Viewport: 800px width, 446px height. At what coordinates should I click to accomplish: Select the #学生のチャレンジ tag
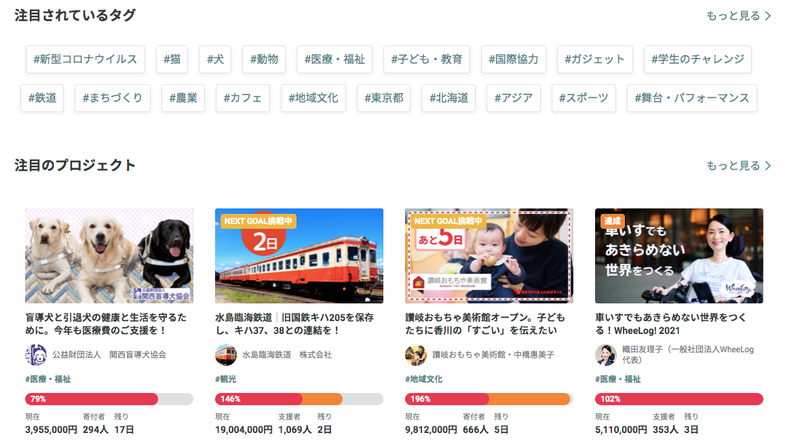tap(697, 59)
